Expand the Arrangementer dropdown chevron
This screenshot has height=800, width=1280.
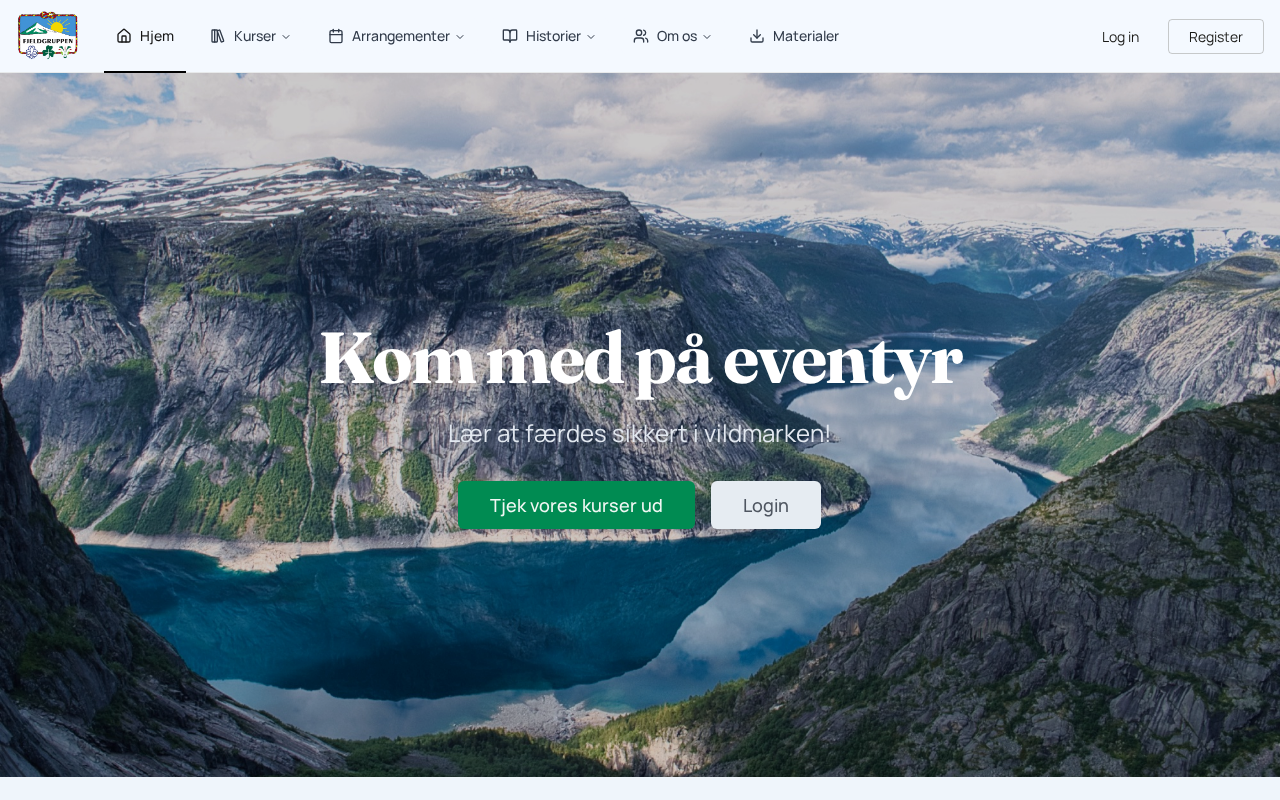pyautogui.click(x=460, y=37)
